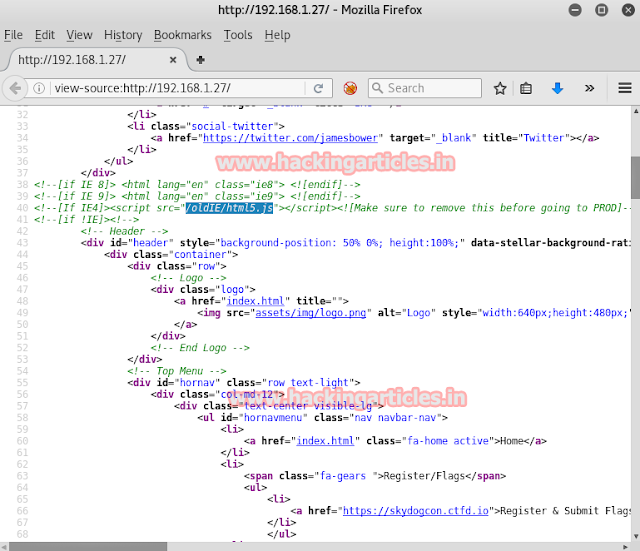Image resolution: width=640 pixels, height=551 pixels.
Task: Click the NoScript blocked icon
Action: [x=350, y=88]
